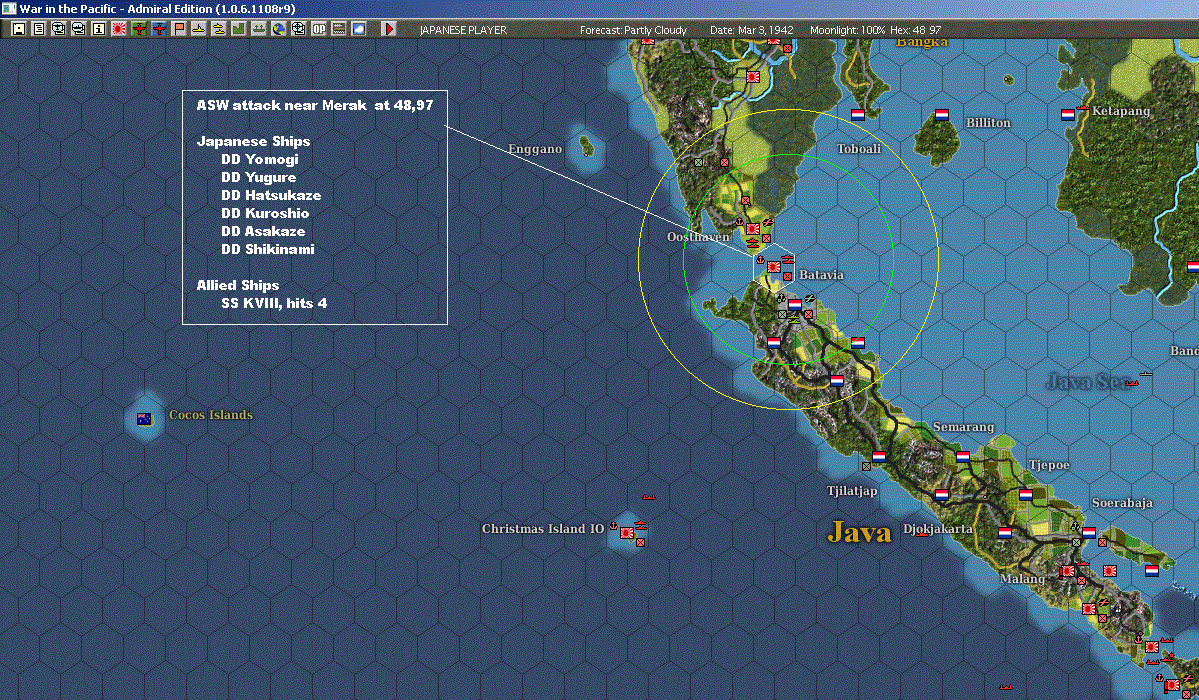1199x700 pixels.
Task: Select the Australian flag base at Cocos Islands
Action: [x=144, y=418]
